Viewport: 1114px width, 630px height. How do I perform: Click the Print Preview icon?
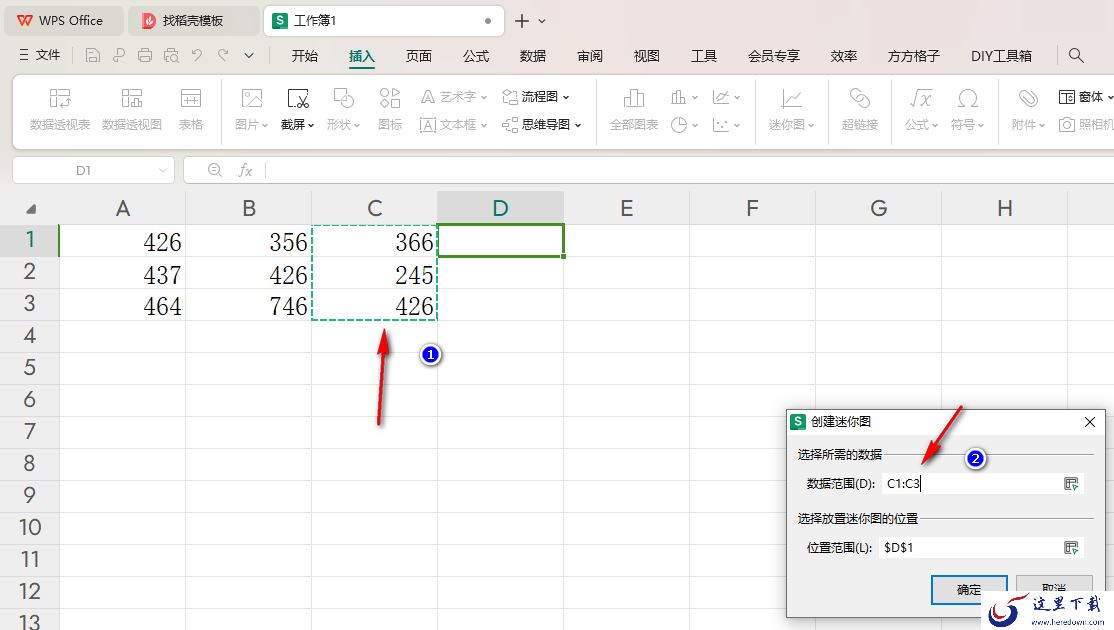pyautogui.click(x=171, y=55)
